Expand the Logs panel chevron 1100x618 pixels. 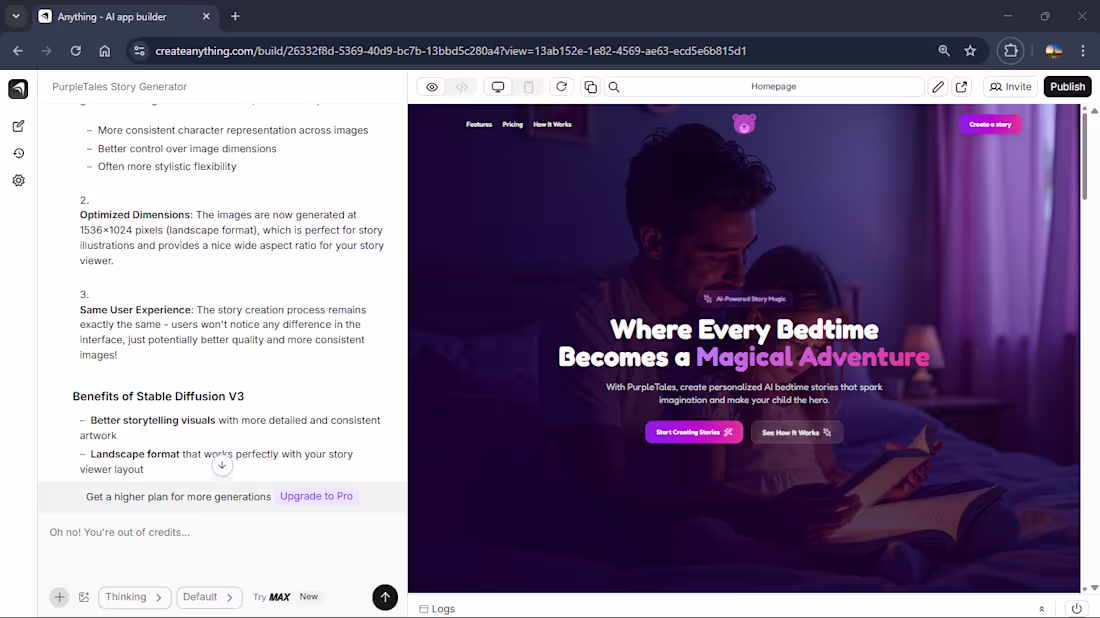[x=1042, y=609]
